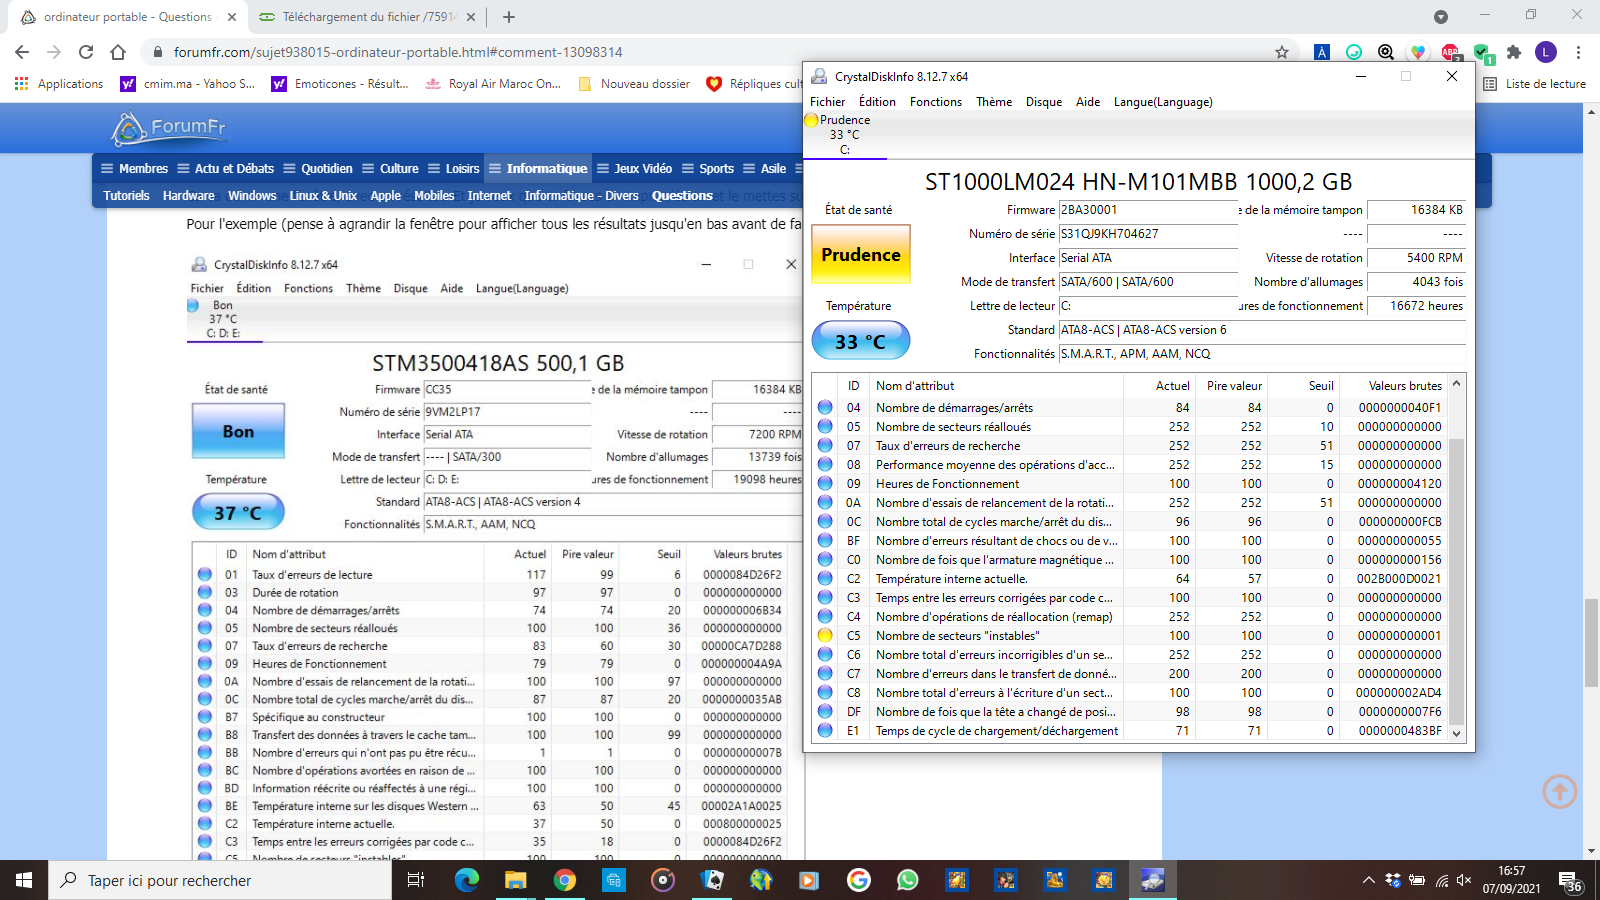1600x900 pixels.
Task: Open browser home page icon
Action: 118,52
